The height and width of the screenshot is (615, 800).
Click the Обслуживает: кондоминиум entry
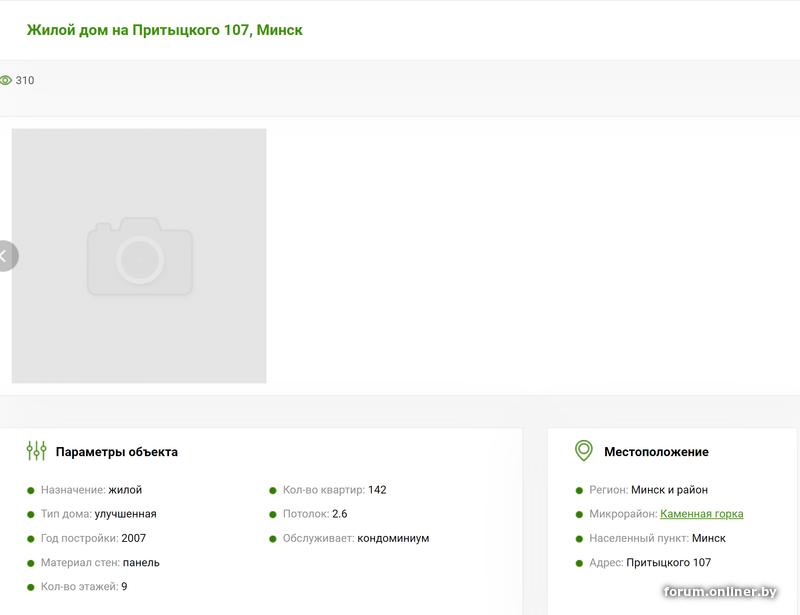(356, 538)
